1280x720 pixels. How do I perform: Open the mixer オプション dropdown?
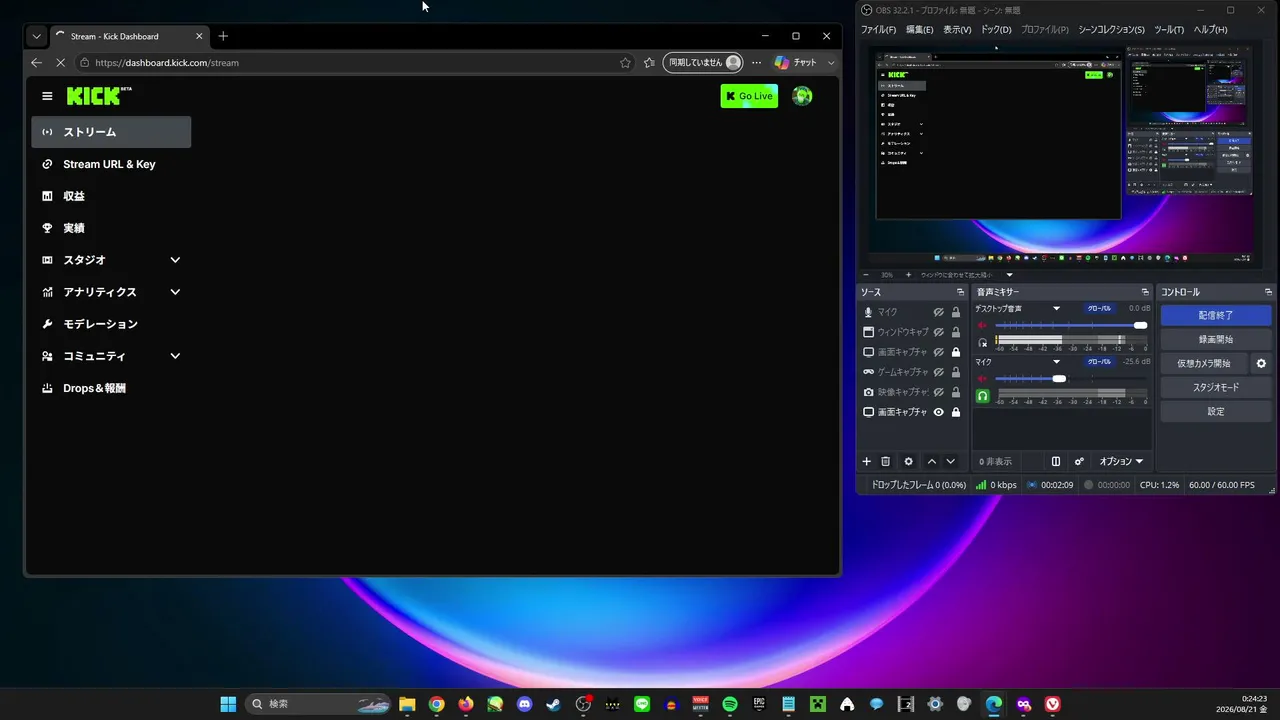(1121, 461)
